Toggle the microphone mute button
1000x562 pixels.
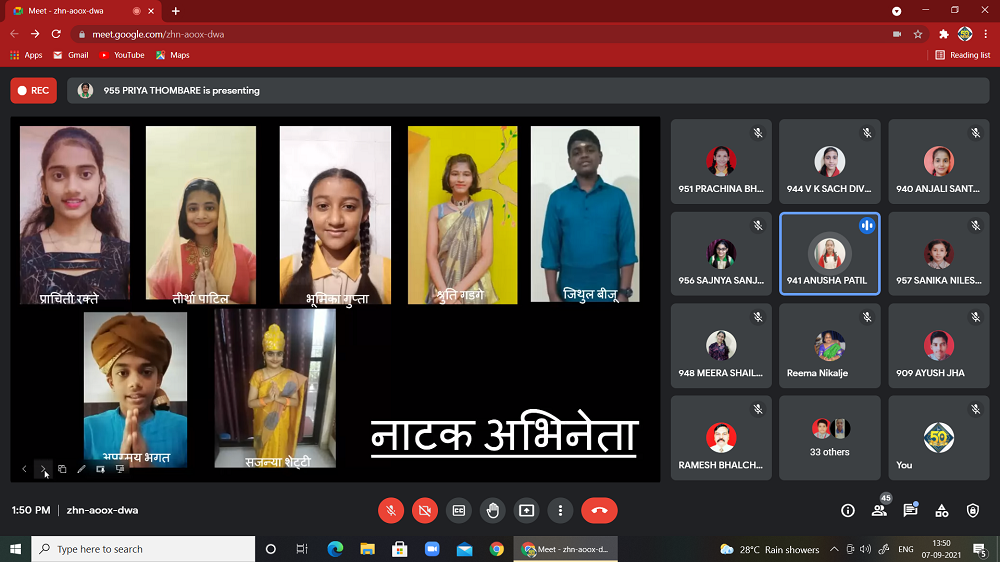tap(391, 510)
